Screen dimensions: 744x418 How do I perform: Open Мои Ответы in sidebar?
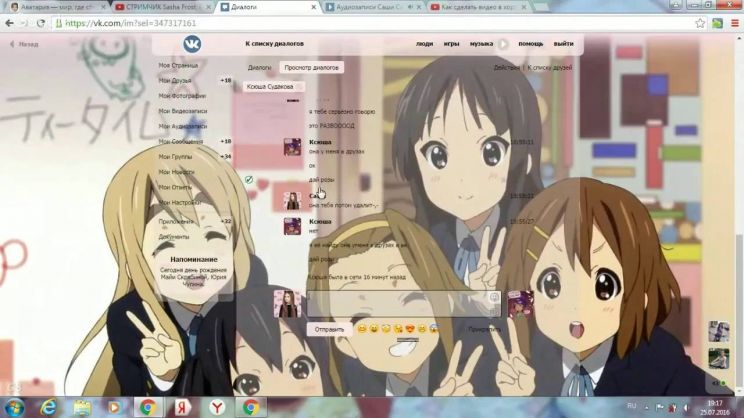[x=175, y=187]
